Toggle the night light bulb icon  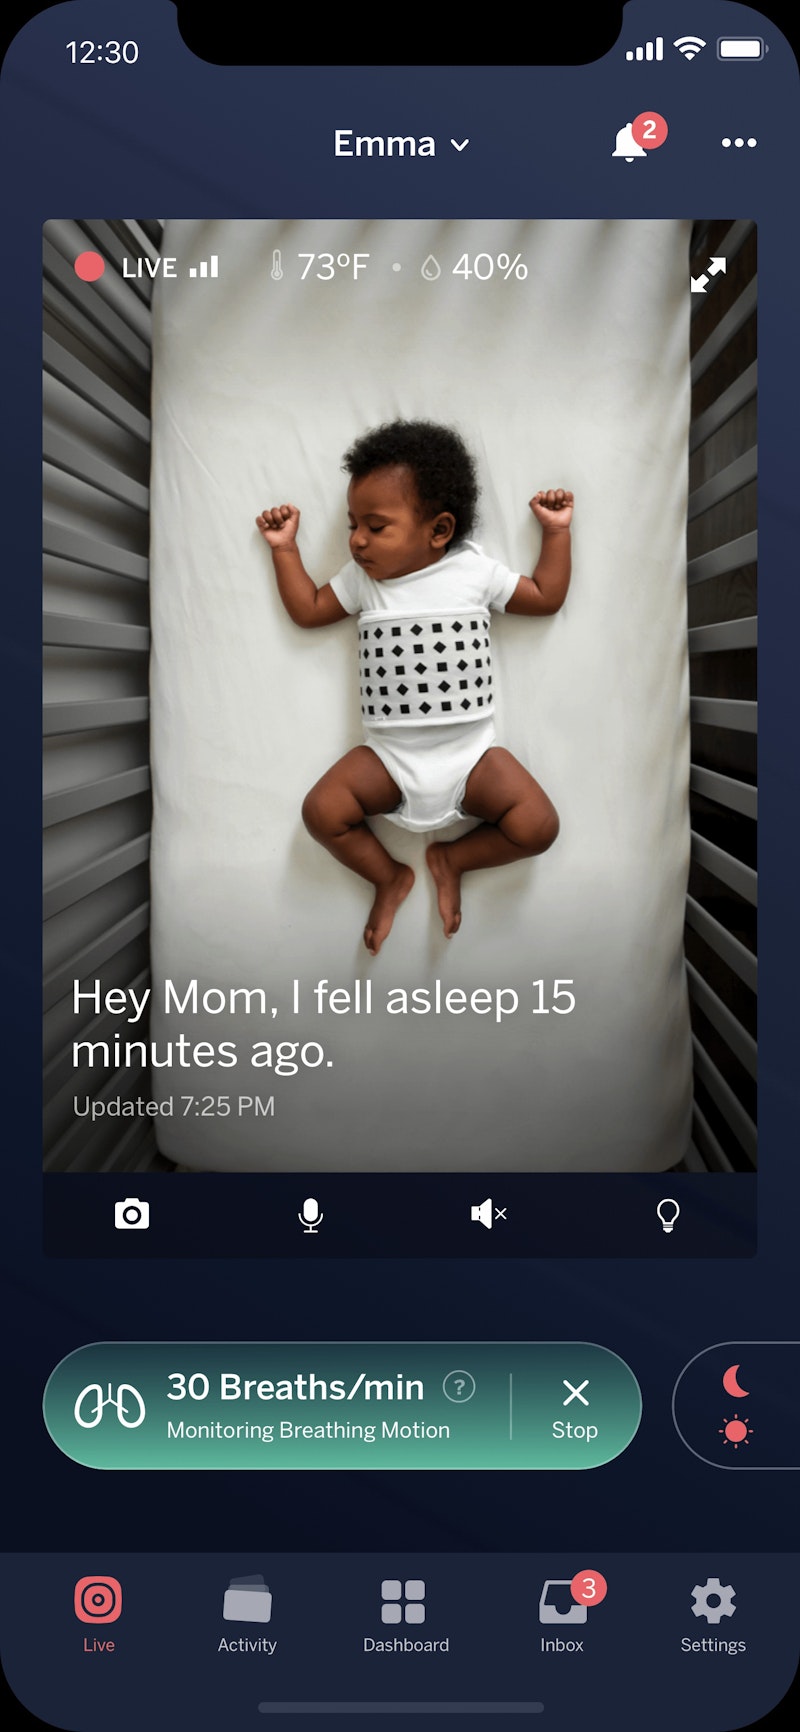667,1215
